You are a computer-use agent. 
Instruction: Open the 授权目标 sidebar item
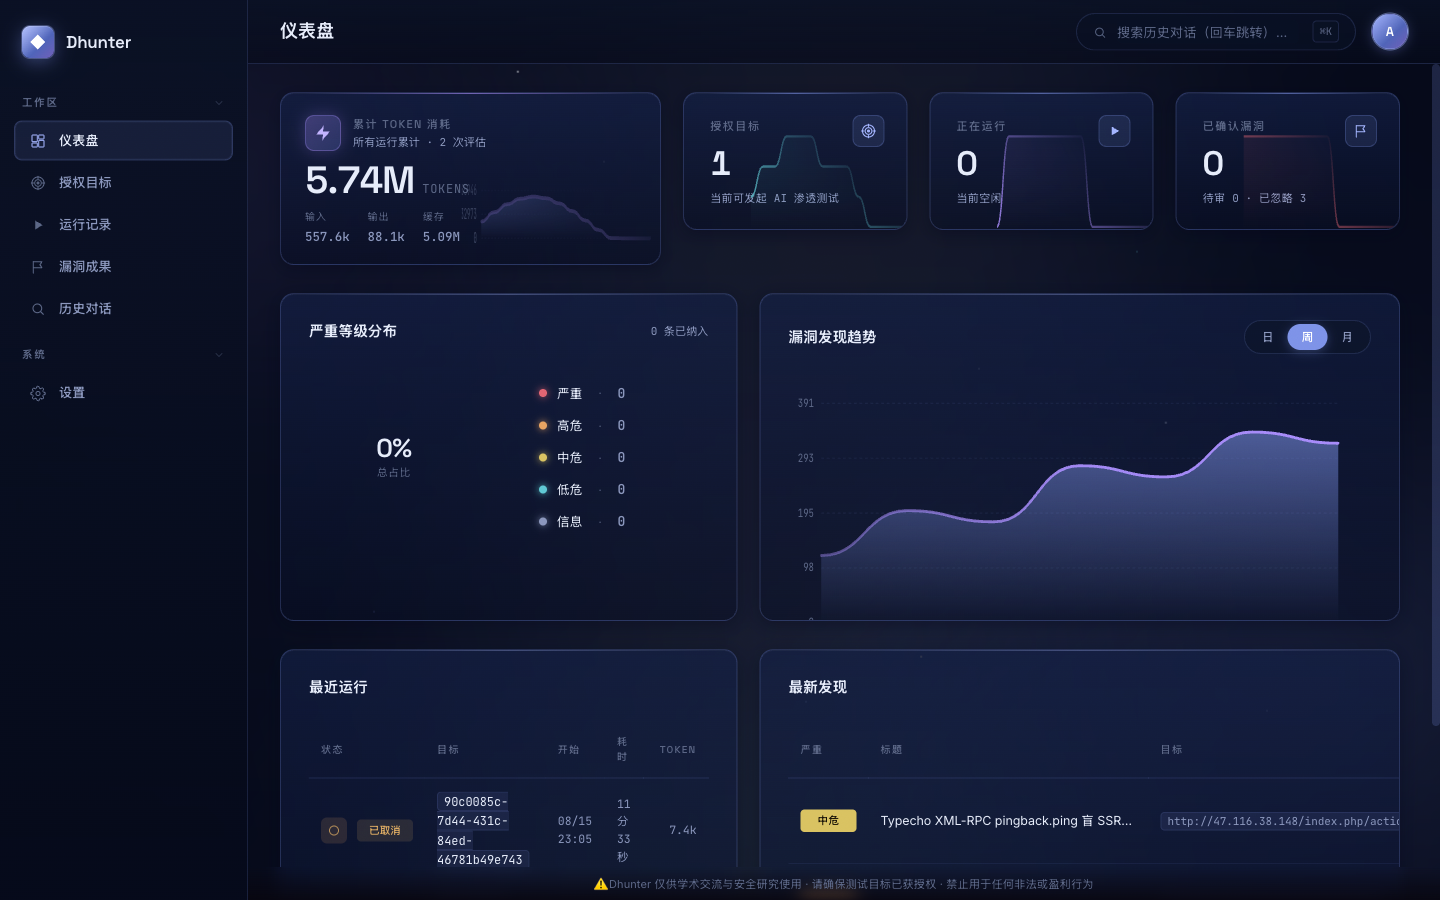click(x=123, y=183)
